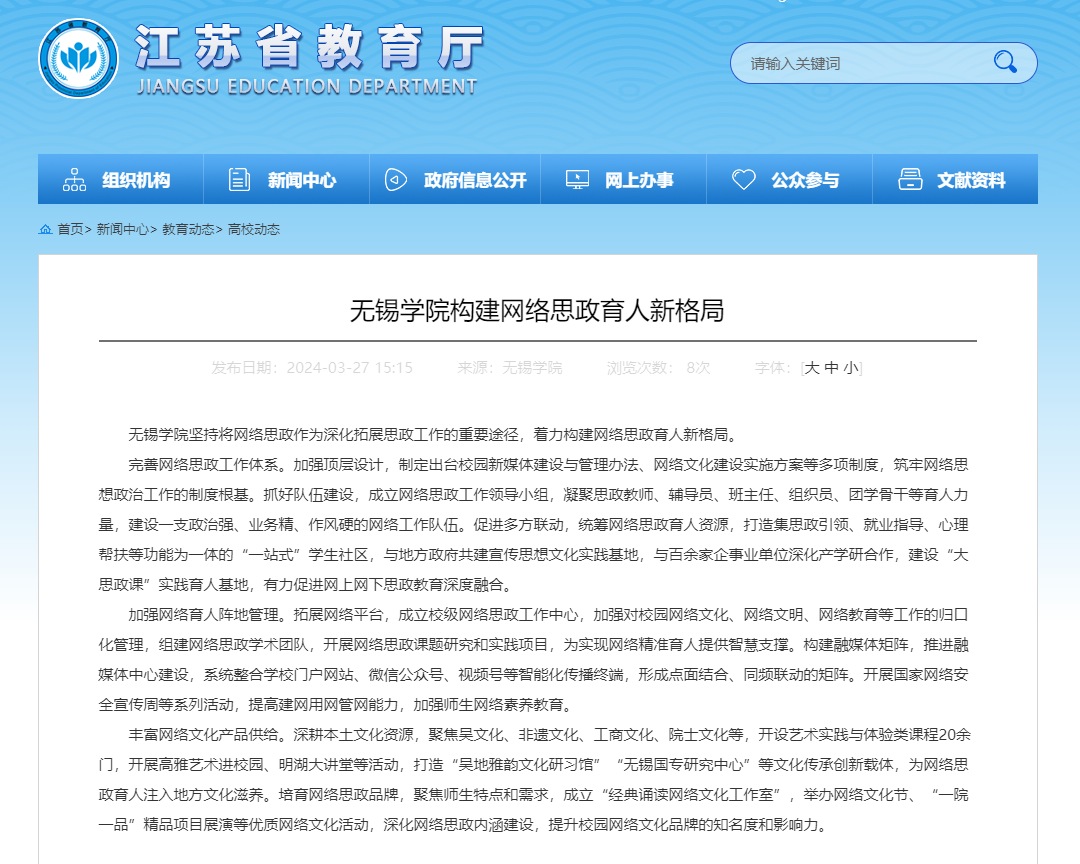
Task: Click the 教育动态 breadcrumb link
Action: click(188, 230)
